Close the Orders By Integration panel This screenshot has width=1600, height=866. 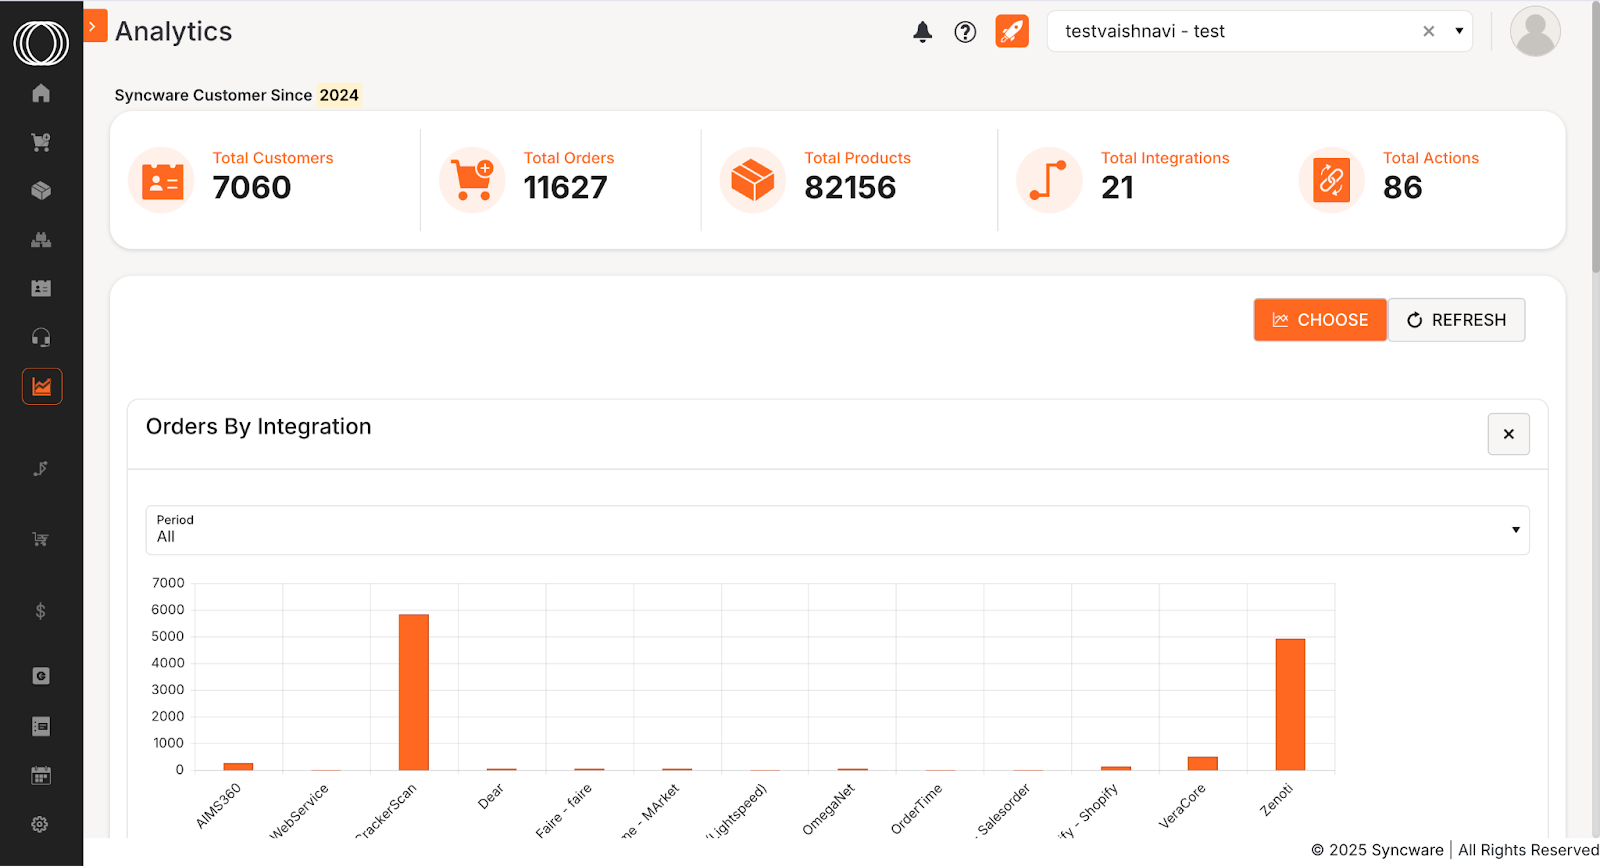click(1508, 434)
